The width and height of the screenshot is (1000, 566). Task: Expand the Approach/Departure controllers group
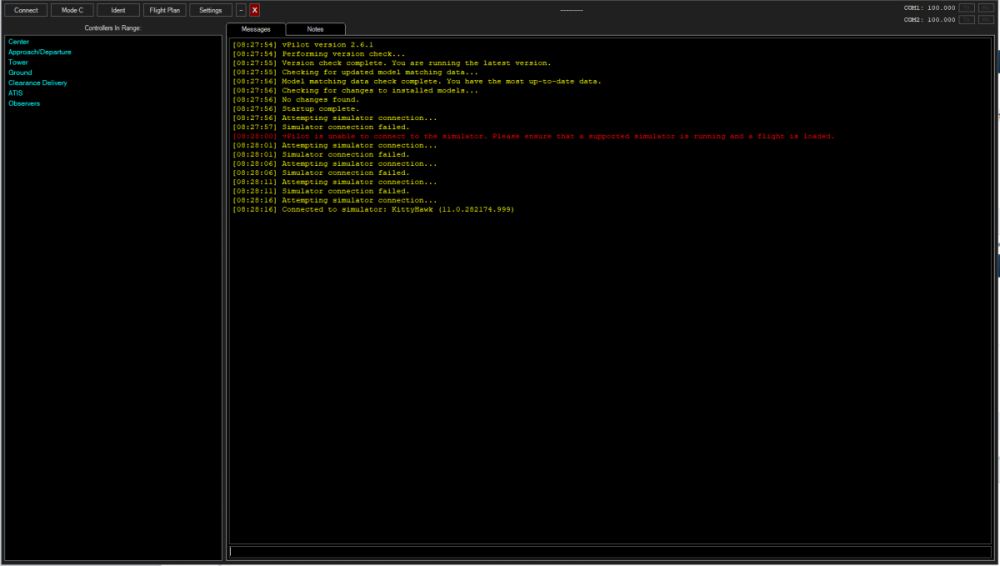[39, 52]
